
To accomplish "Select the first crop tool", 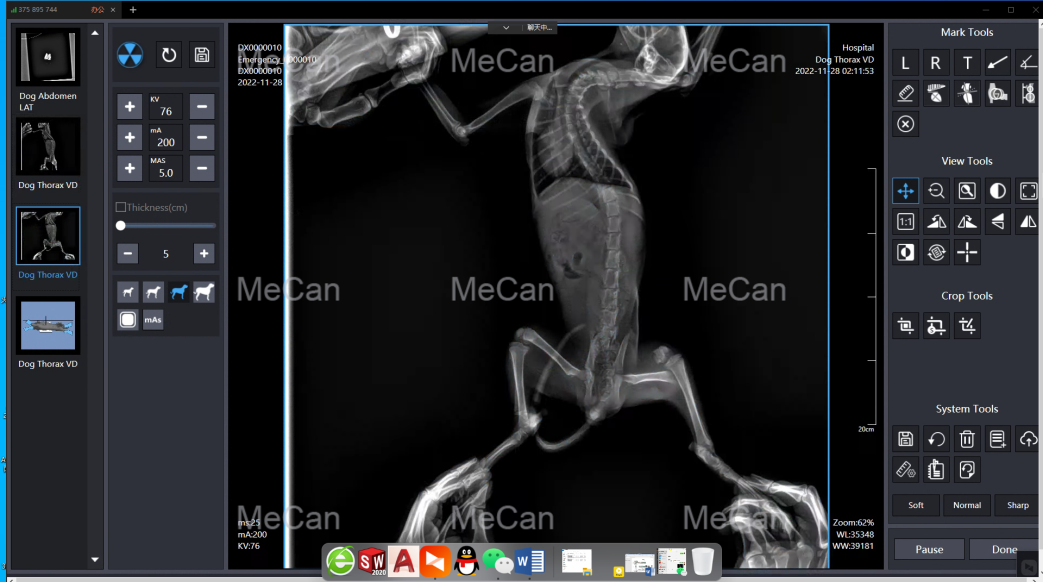I will pyautogui.click(x=905, y=326).
